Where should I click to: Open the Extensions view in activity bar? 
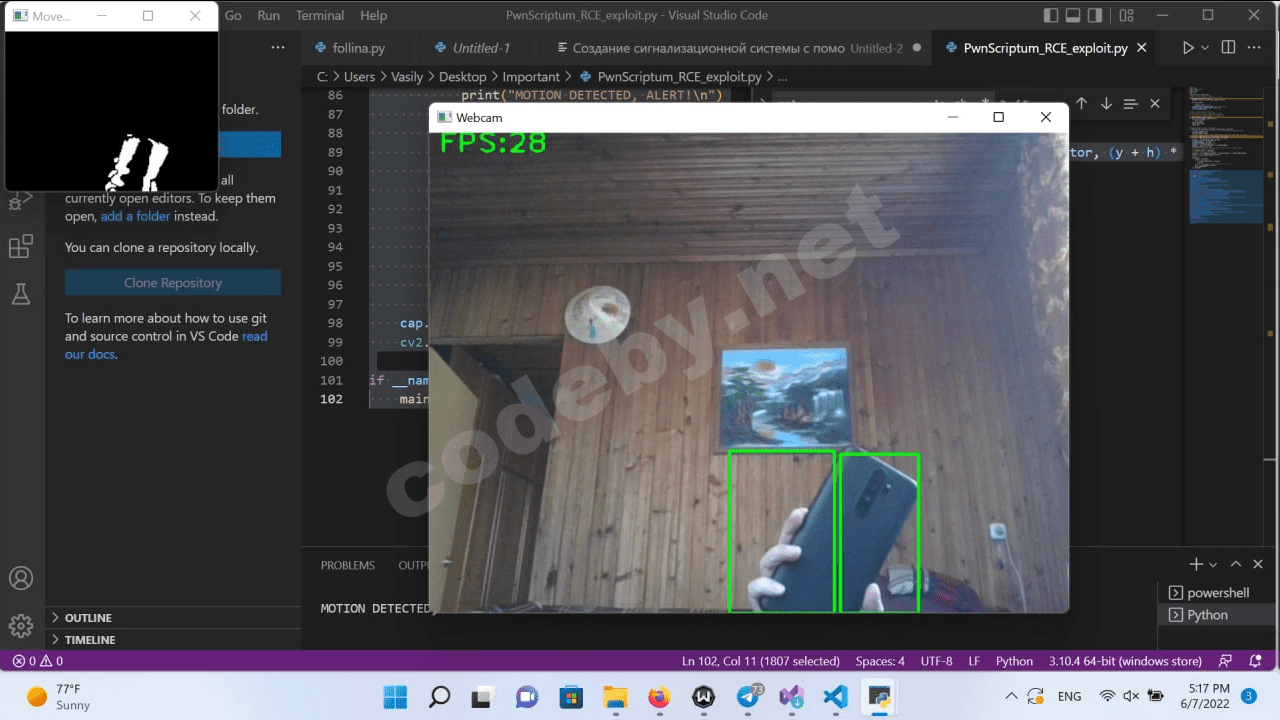(x=21, y=247)
